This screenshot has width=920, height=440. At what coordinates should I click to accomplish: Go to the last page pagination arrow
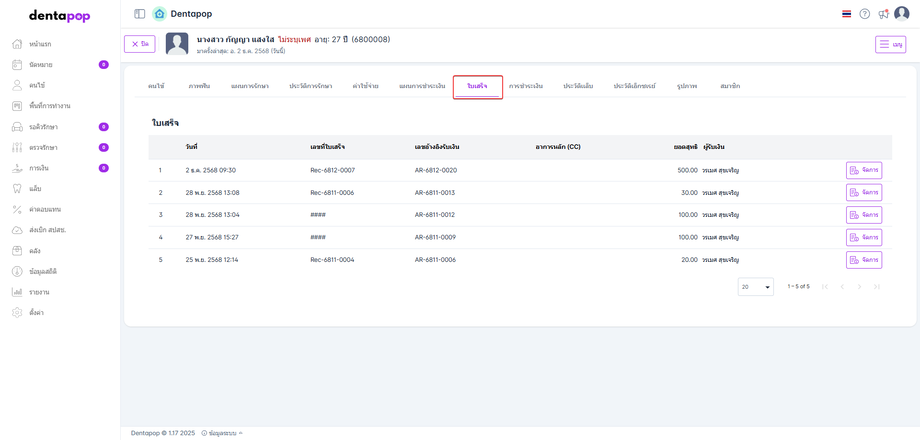tap(877, 287)
